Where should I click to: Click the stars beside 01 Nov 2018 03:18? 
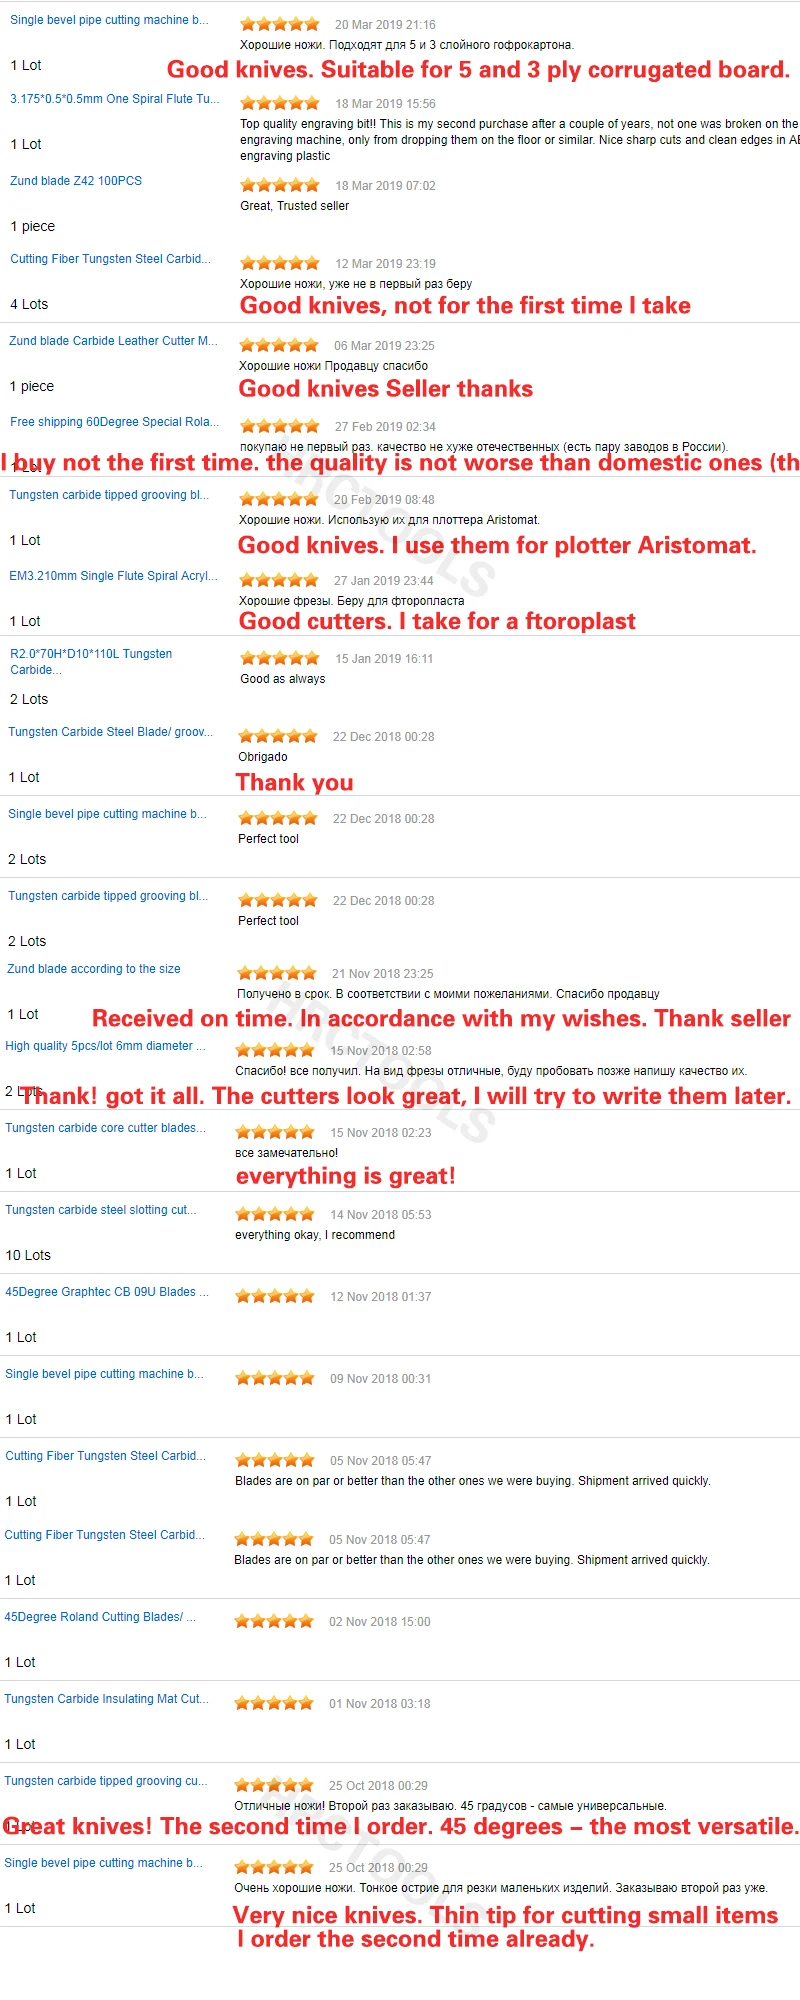273,1703
